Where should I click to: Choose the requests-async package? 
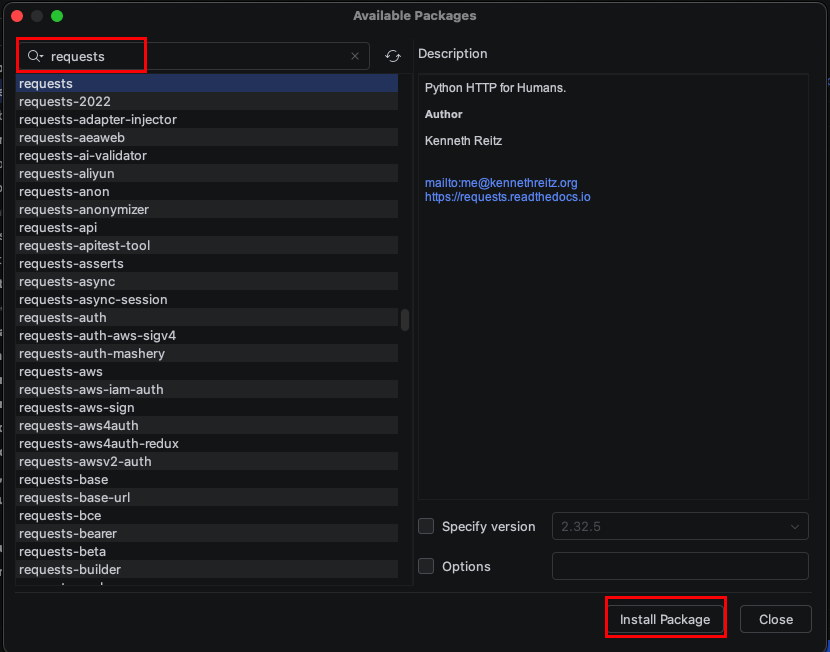point(67,282)
